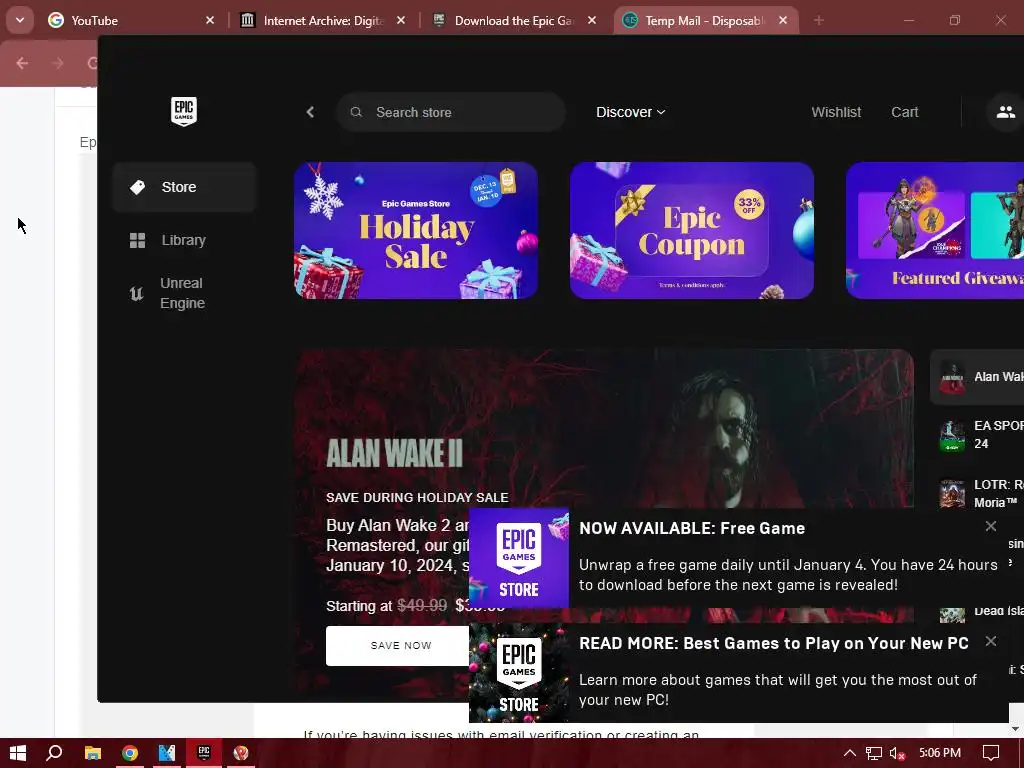Close the Temp Mail browser tab
This screenshot has width=1024, height=768.
tap(783, 21)
